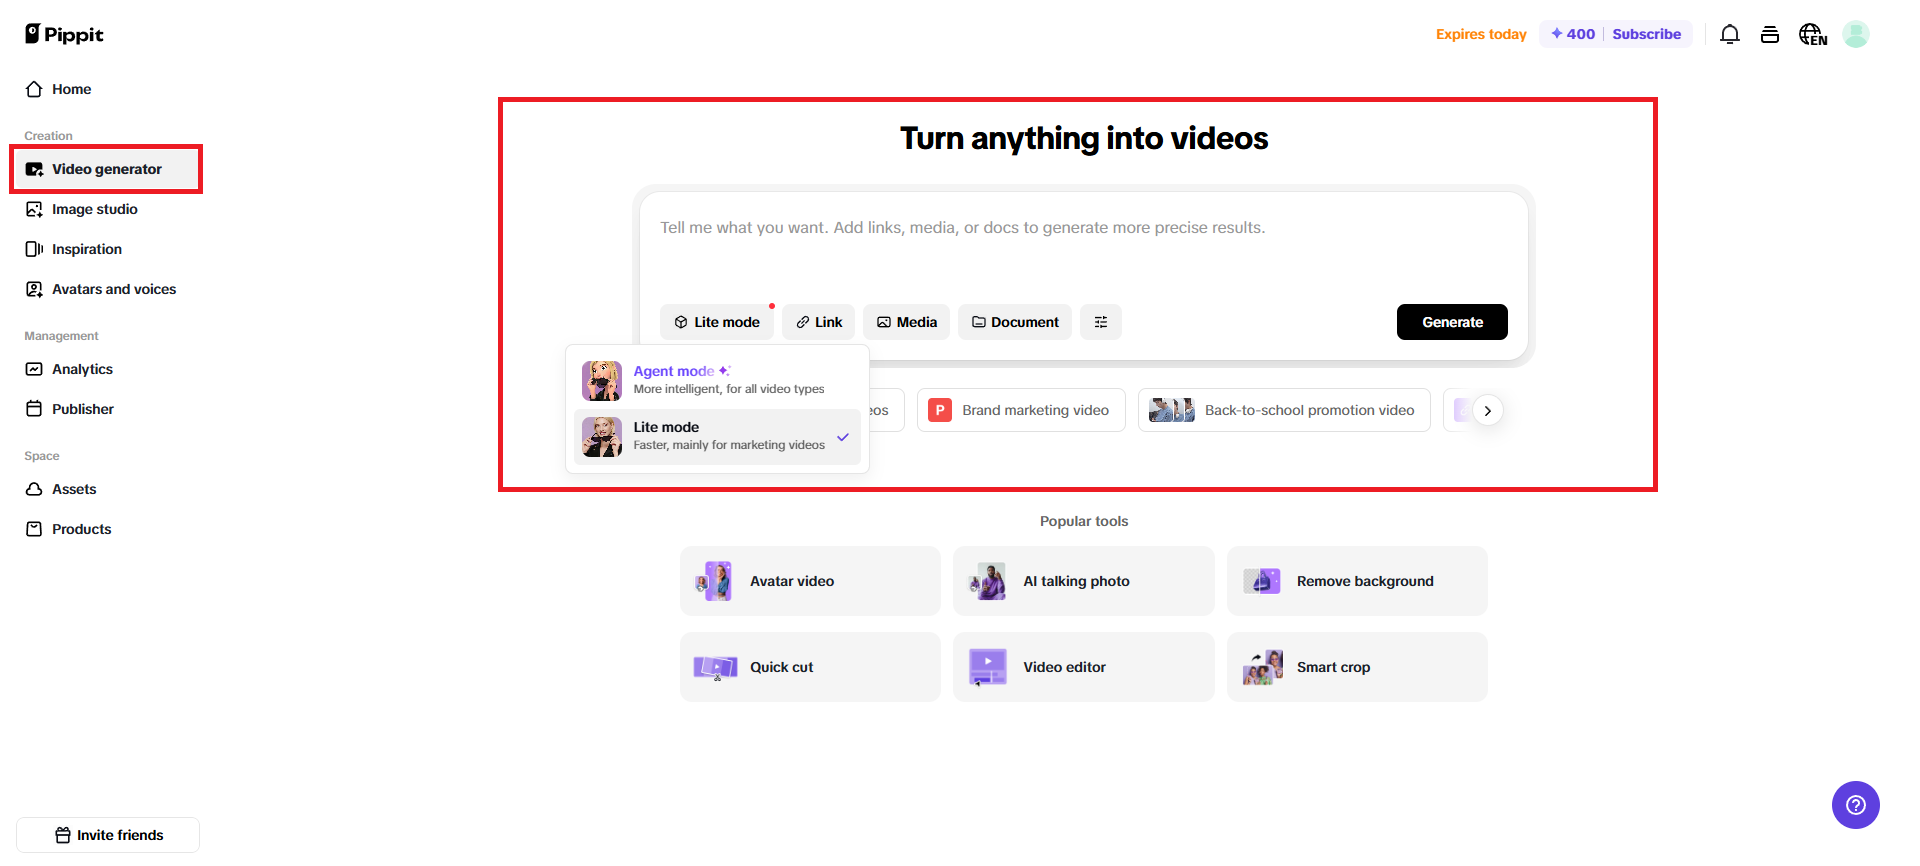Click the Publisher calendar icon
The width and height of the screenshot is (1920, 866).
[34, 409]
